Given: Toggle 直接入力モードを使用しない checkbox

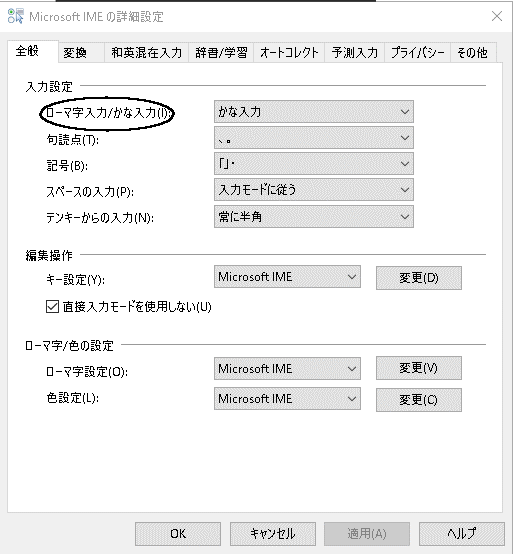Looking at the screenshot, I should pyautogui.click(x=52, y=307).
